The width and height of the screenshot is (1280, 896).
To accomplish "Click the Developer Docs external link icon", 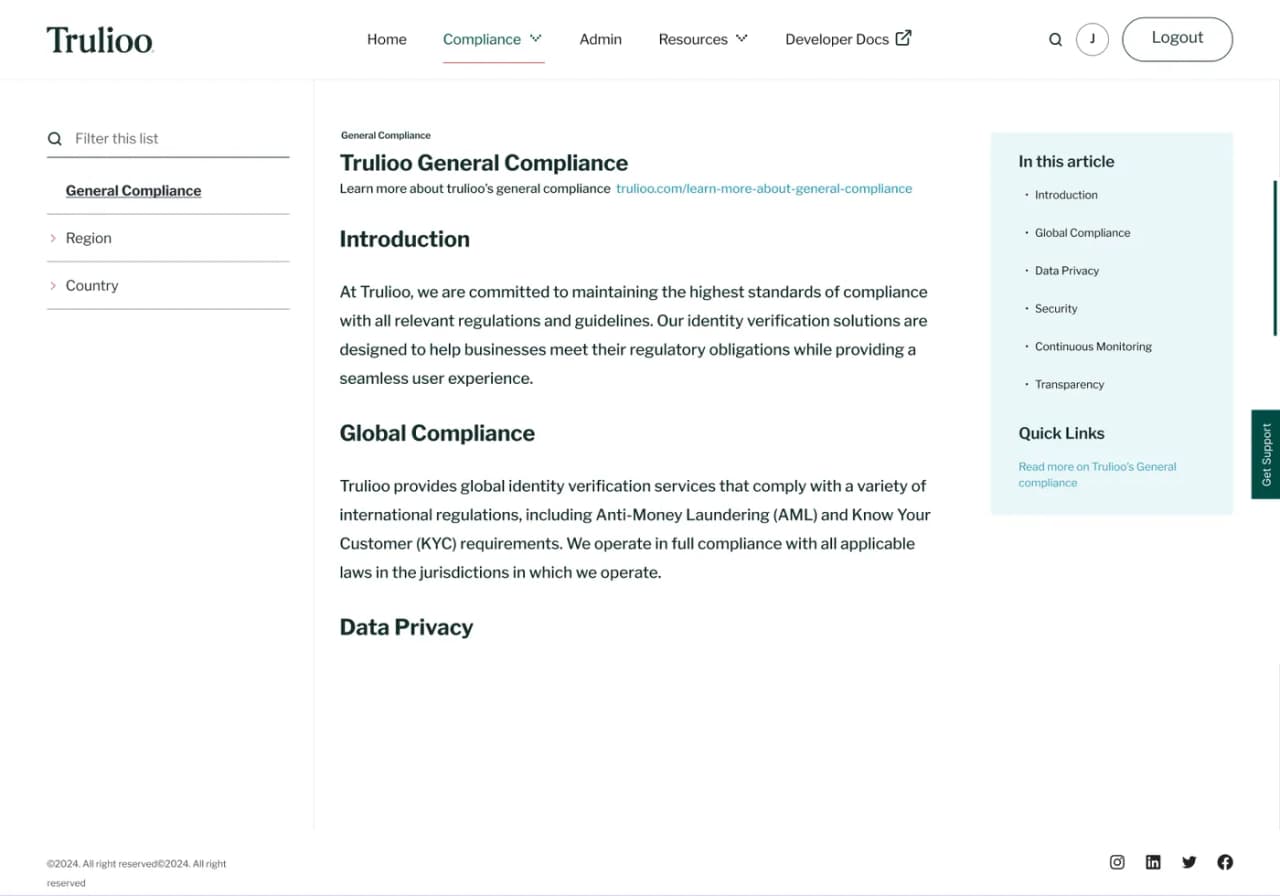I will (903, 38).
